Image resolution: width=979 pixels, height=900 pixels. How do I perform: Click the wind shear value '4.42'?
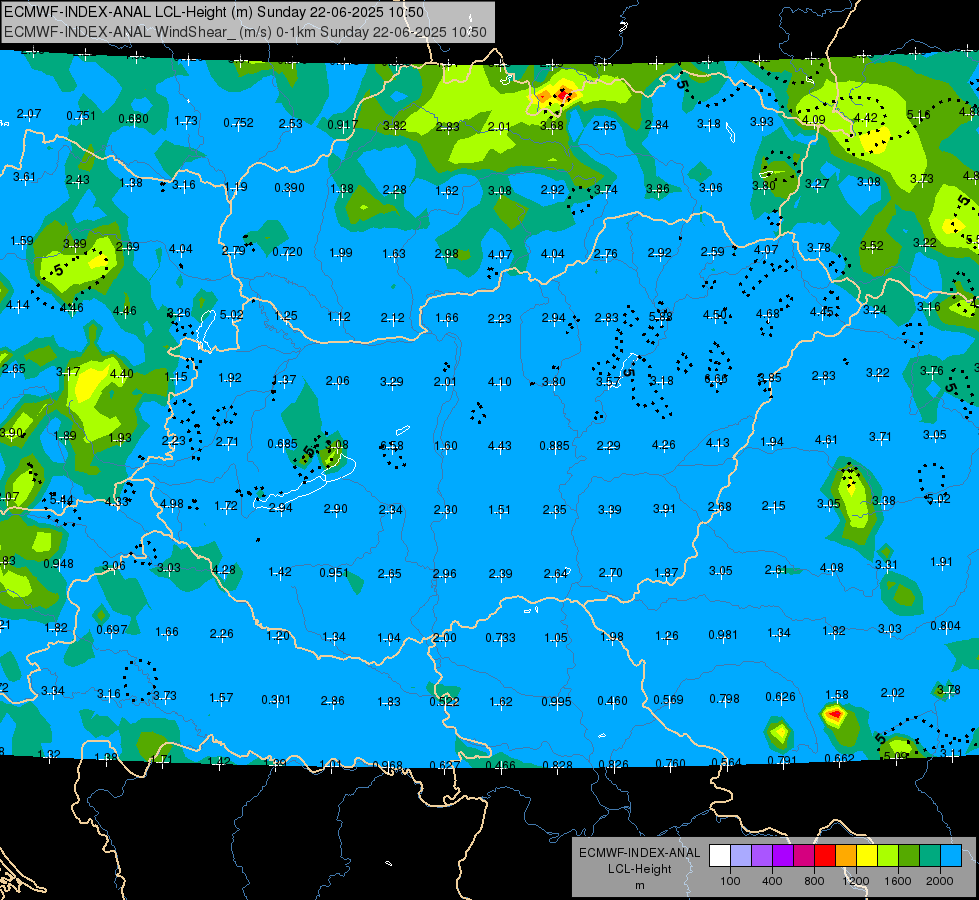pos(865,117)
